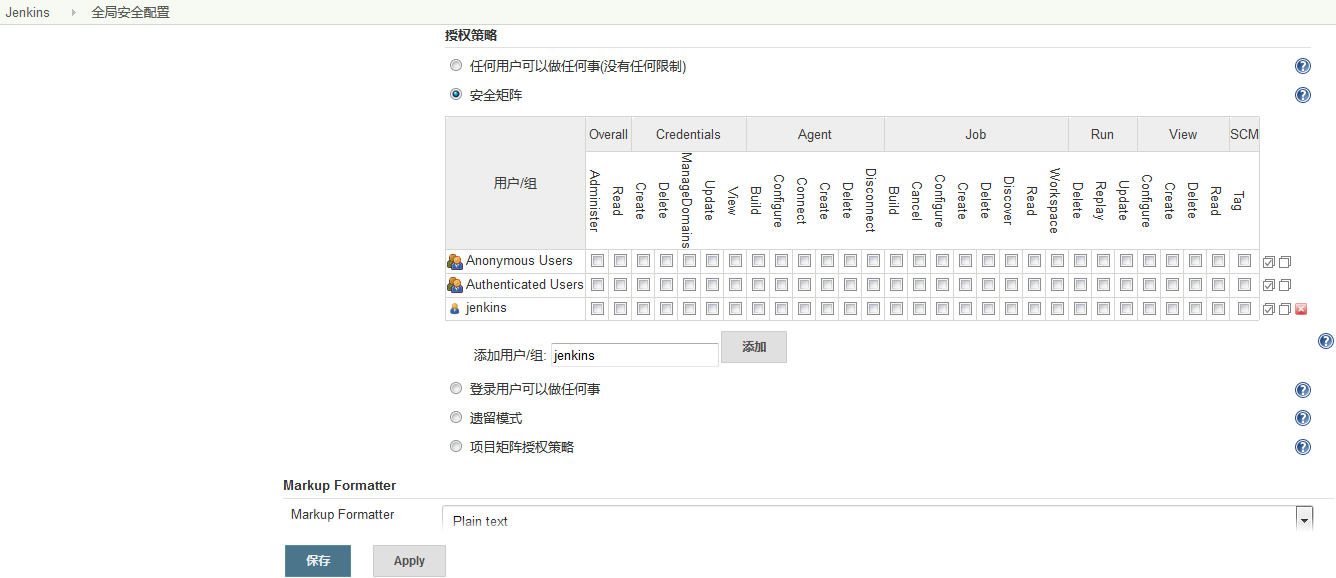The width and height of the screenshot is (1336, 578).
Task: Check Agent Connect for Authenticated Users
Action: (804, 285)
